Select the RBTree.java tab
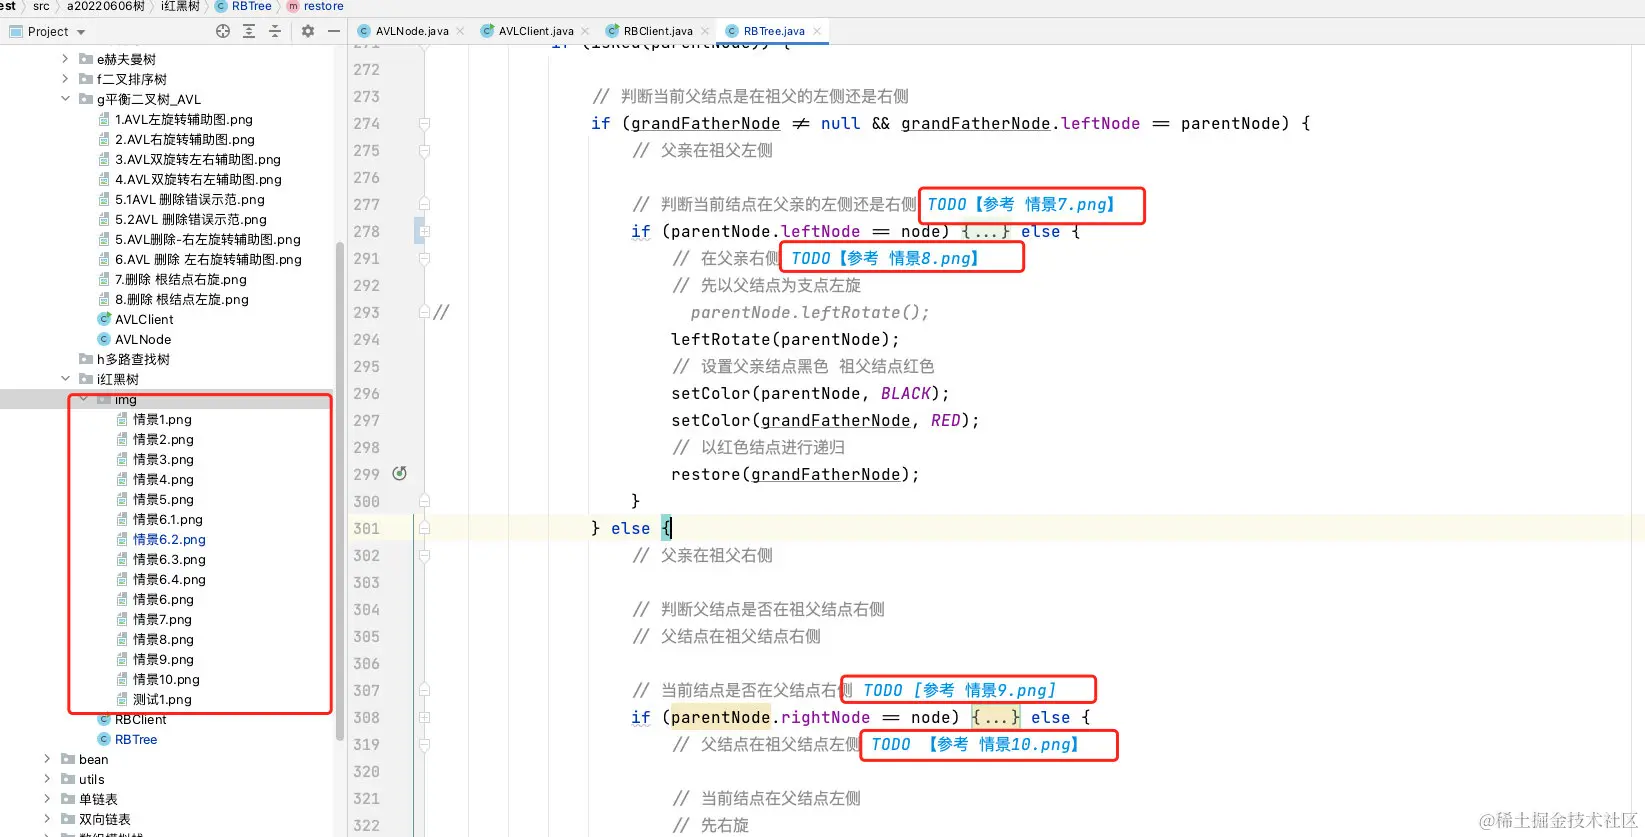 coord(774,31)
